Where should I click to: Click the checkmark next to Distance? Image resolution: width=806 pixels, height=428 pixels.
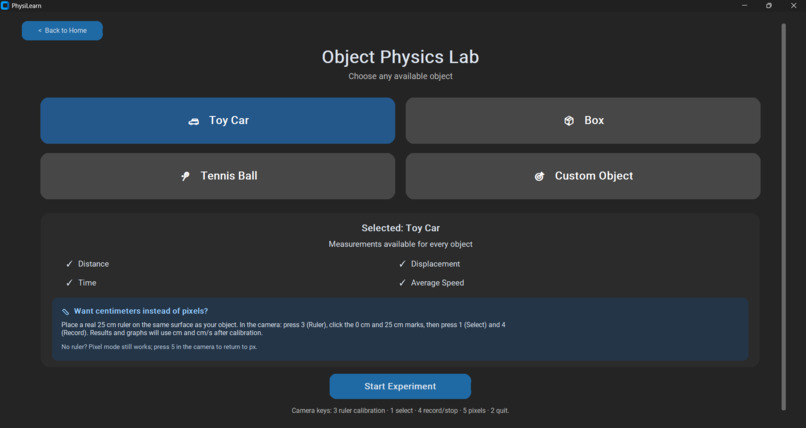pyautogui.click(x=69, y=264)
